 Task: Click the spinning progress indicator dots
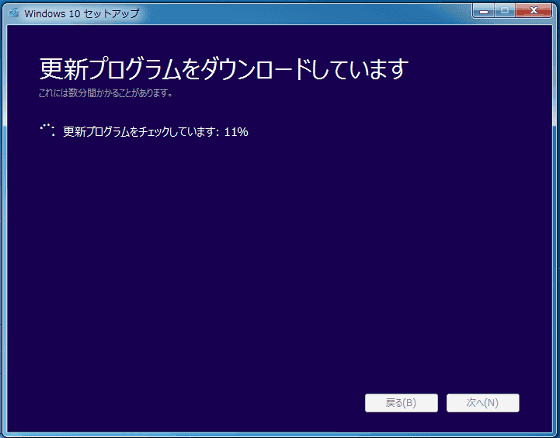point(48,130)
